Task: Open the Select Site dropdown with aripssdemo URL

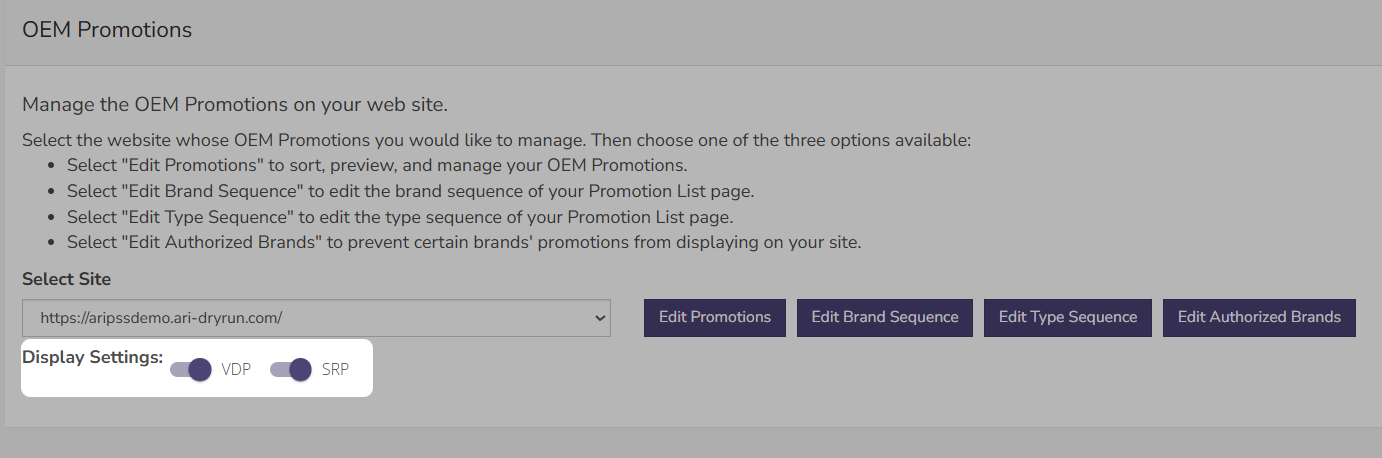Action: click(x=316, y=317)
